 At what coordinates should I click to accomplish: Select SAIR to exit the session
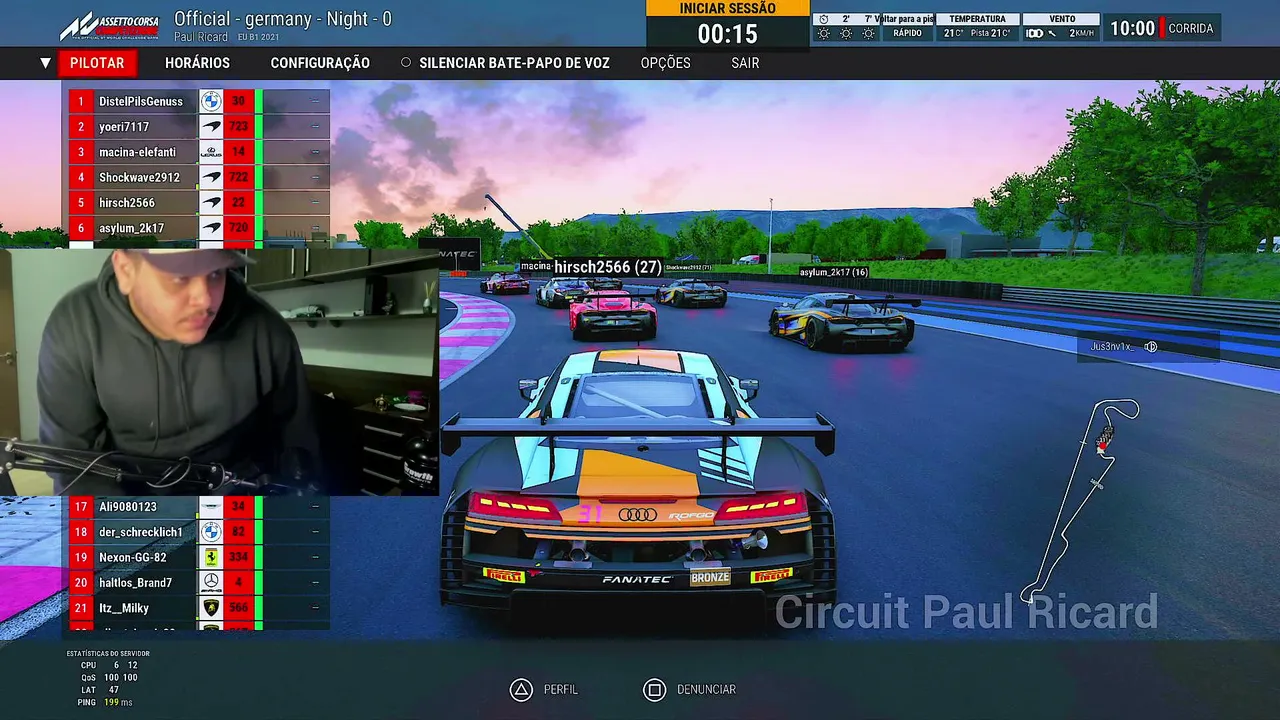click(745, 63)
